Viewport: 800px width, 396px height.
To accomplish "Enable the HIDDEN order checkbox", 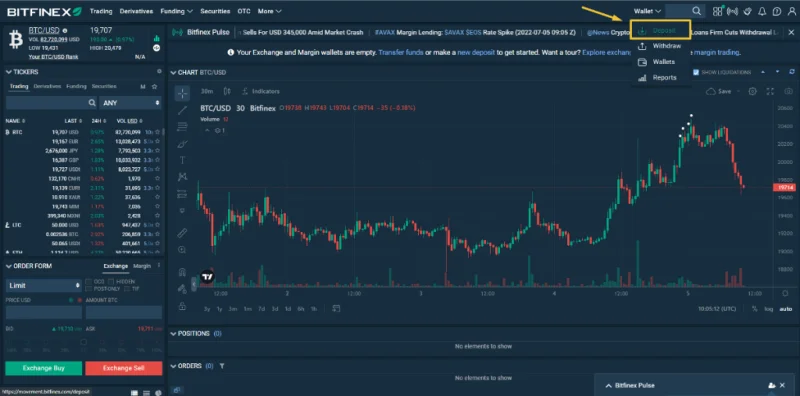I will coord(112,282).
